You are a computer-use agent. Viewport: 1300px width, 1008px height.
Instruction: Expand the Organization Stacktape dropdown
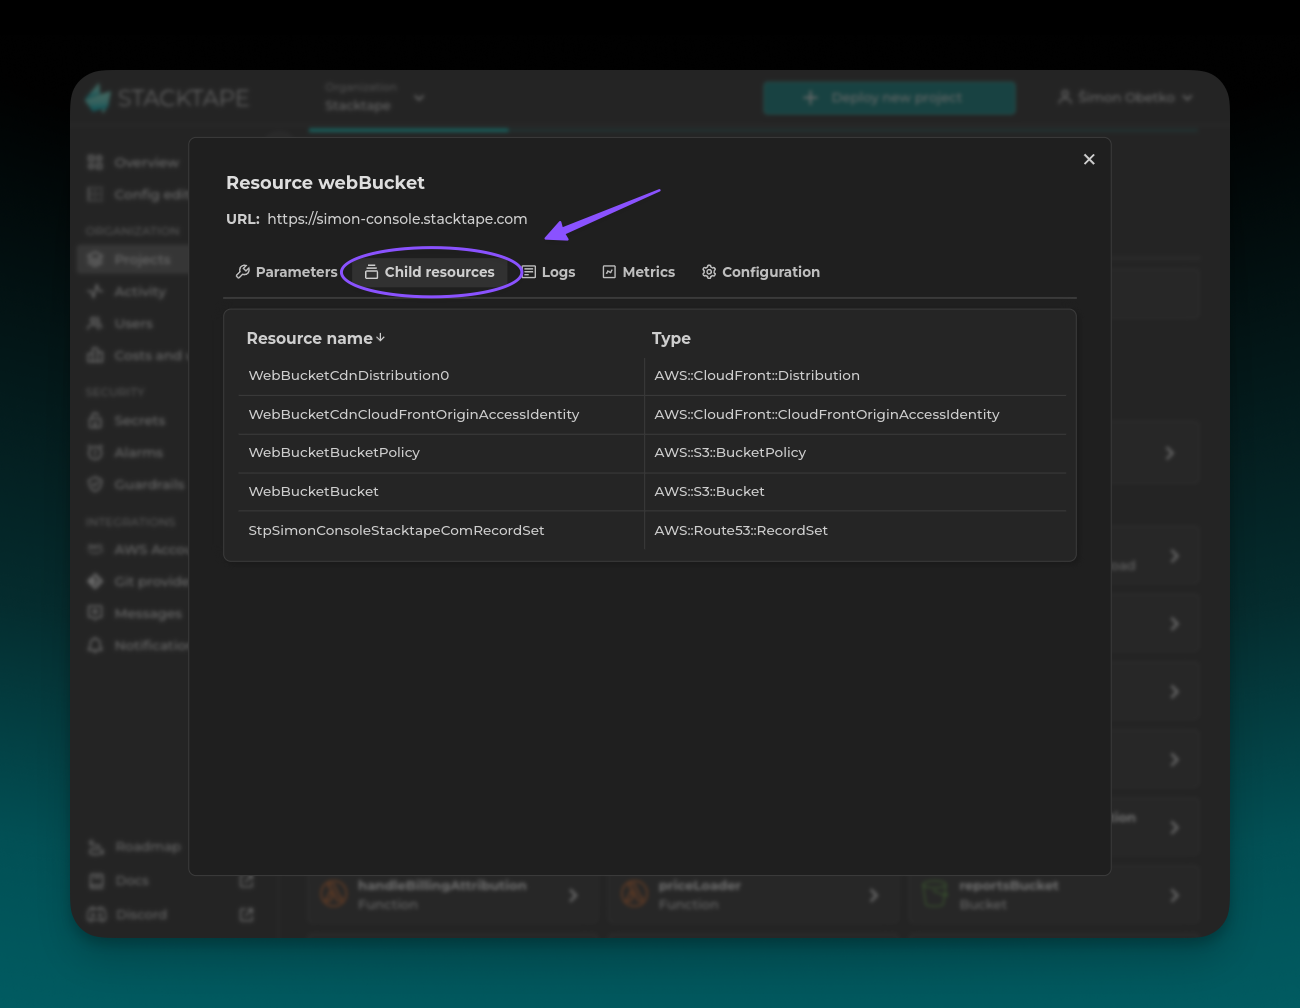[375, 97]
